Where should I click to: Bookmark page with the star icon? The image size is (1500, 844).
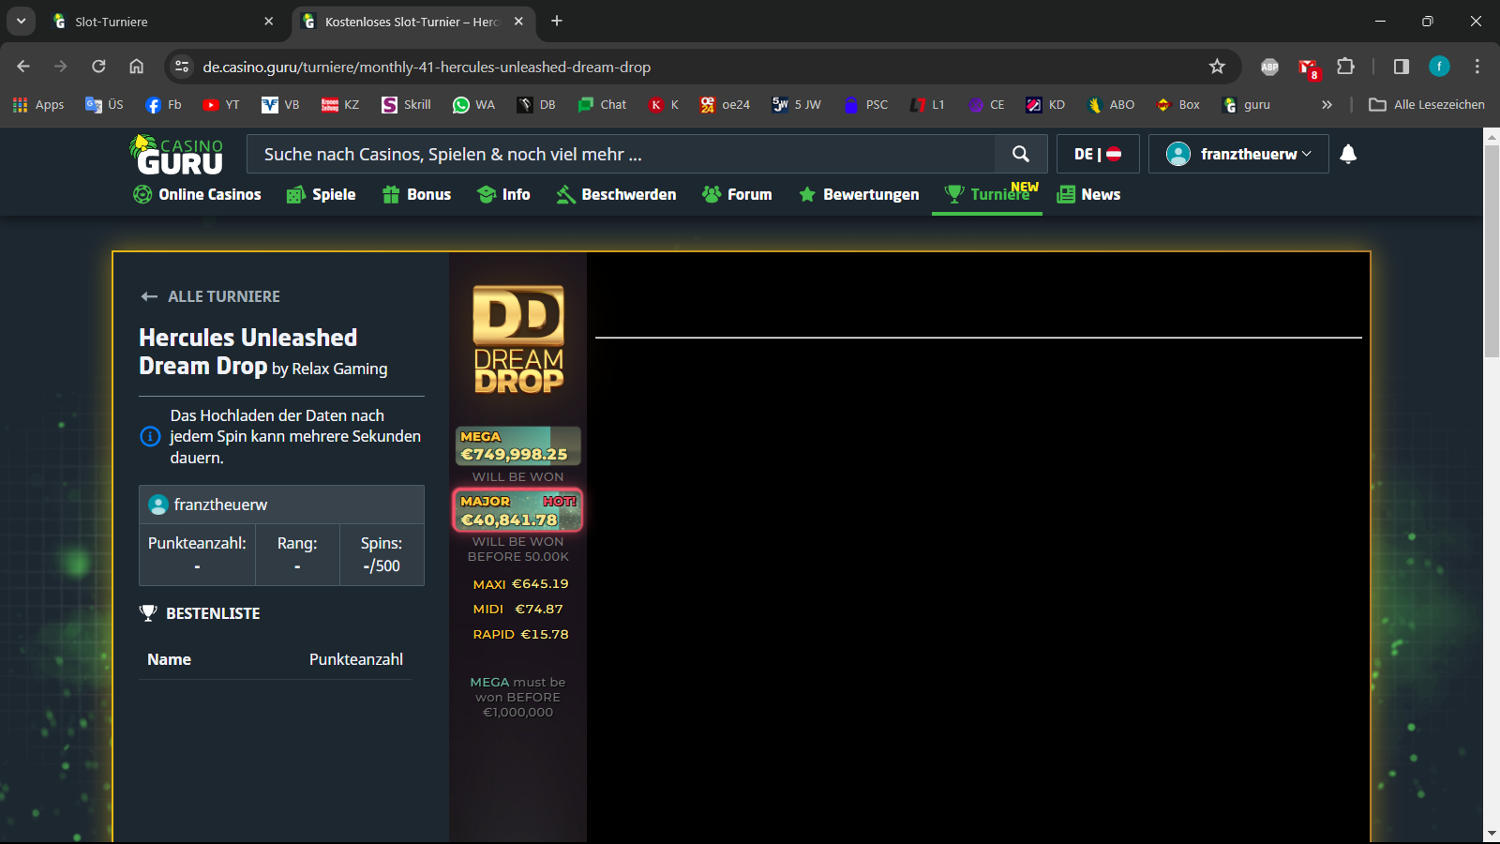click(1217, 67)
